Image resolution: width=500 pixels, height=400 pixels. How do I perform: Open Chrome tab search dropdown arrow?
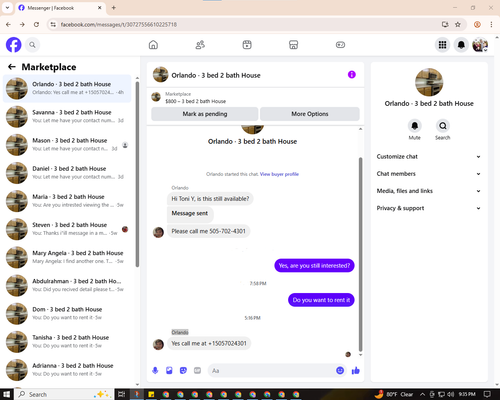[x=7, y=7]
